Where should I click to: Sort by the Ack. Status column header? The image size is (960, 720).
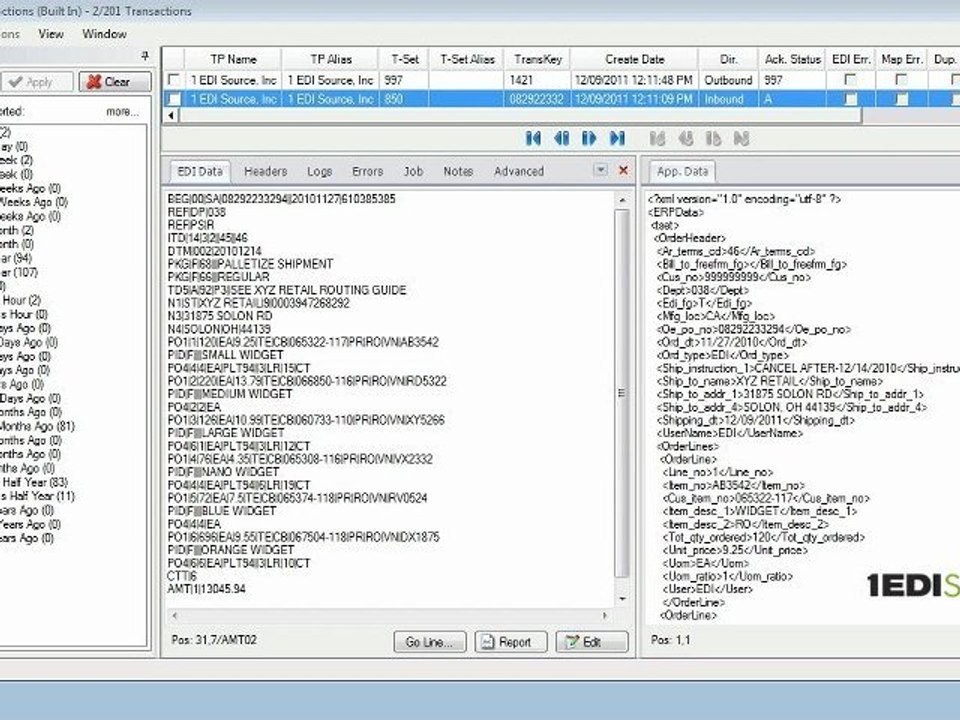click(x=792, y=59)
